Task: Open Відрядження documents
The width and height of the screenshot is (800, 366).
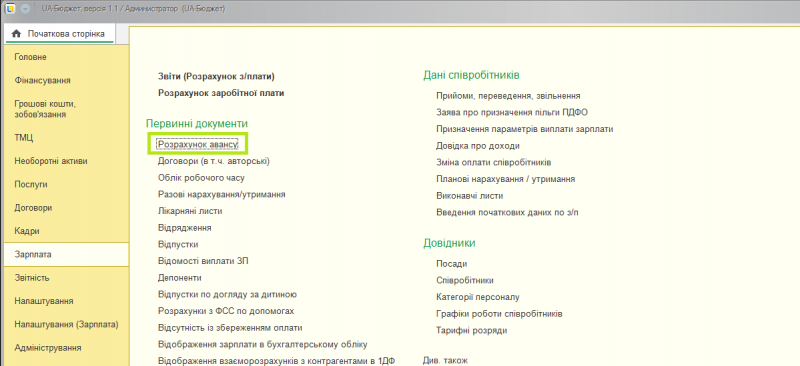Action: pos(185,228)
